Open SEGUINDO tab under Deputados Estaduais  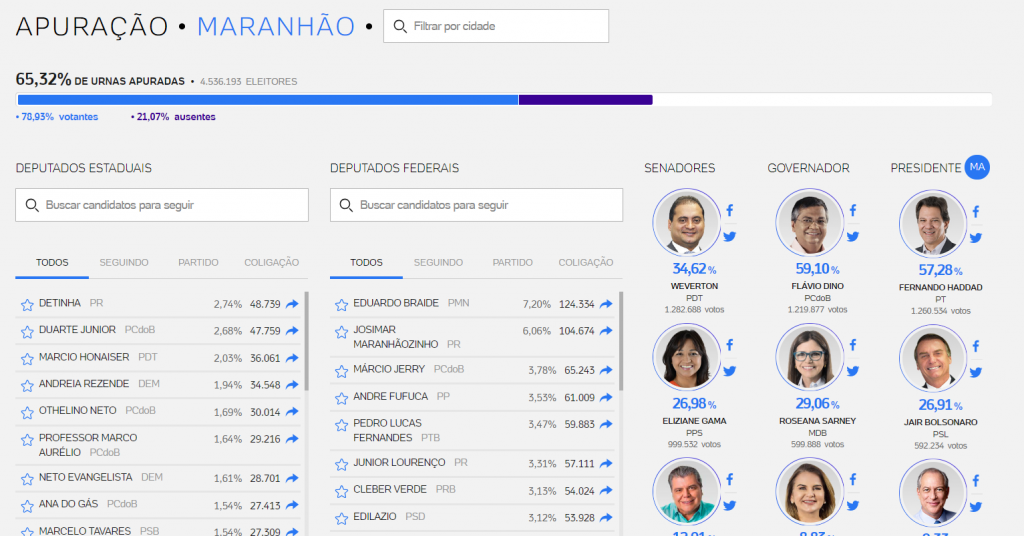pyautogui.click(x=124, y=262)
